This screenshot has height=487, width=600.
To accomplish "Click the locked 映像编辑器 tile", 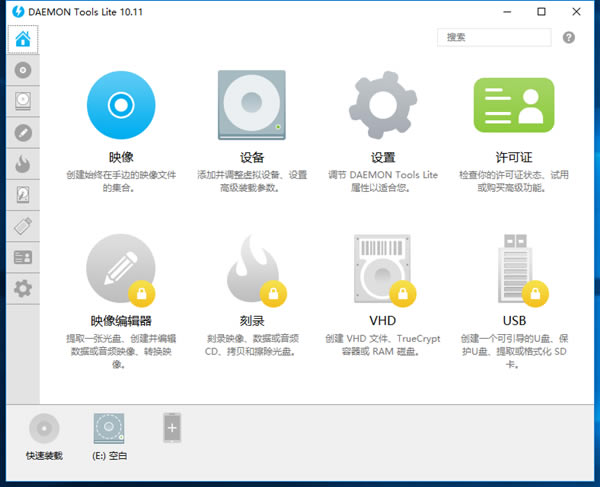I will tap(121, 267).
